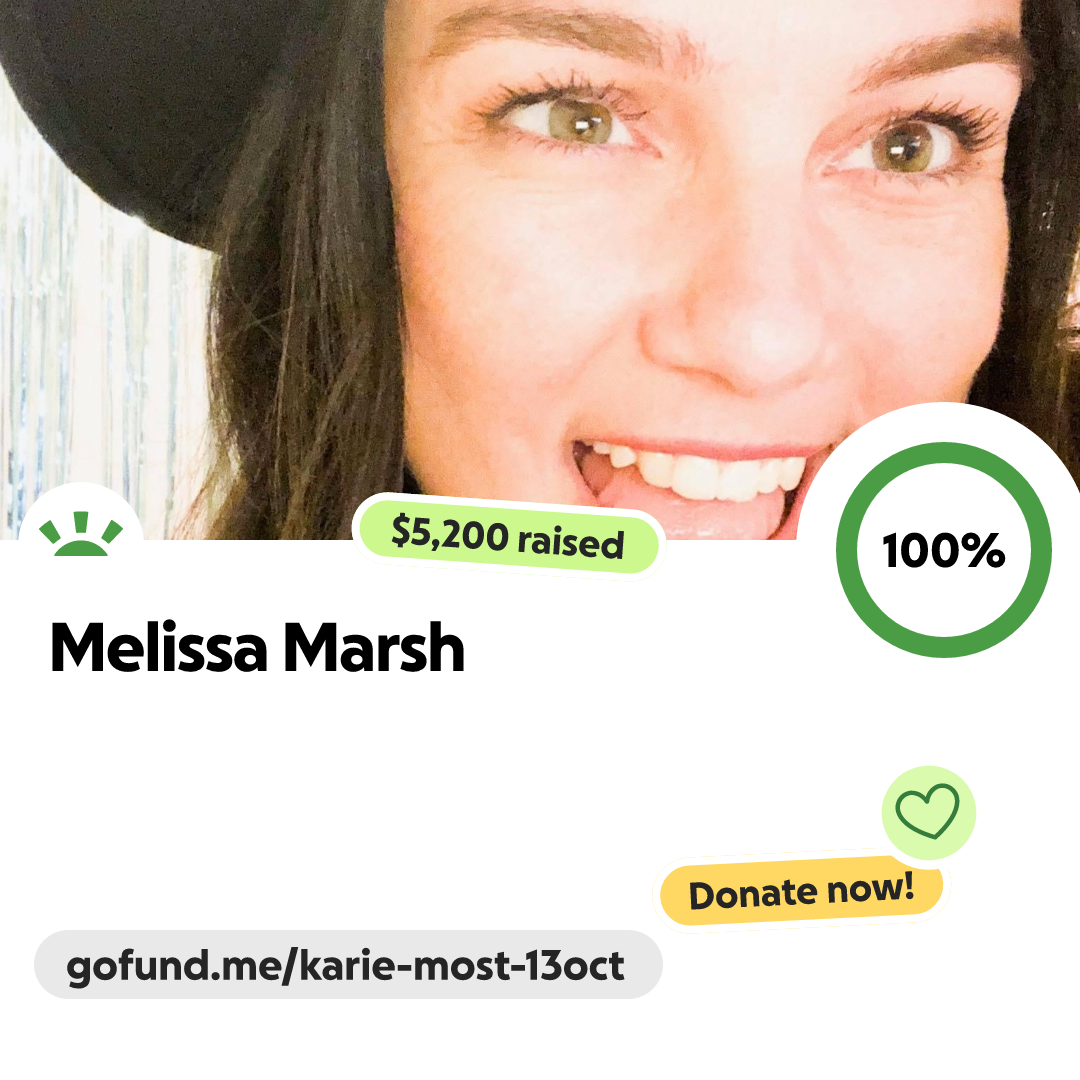Tap the green heart icon

tap(927, 811)
